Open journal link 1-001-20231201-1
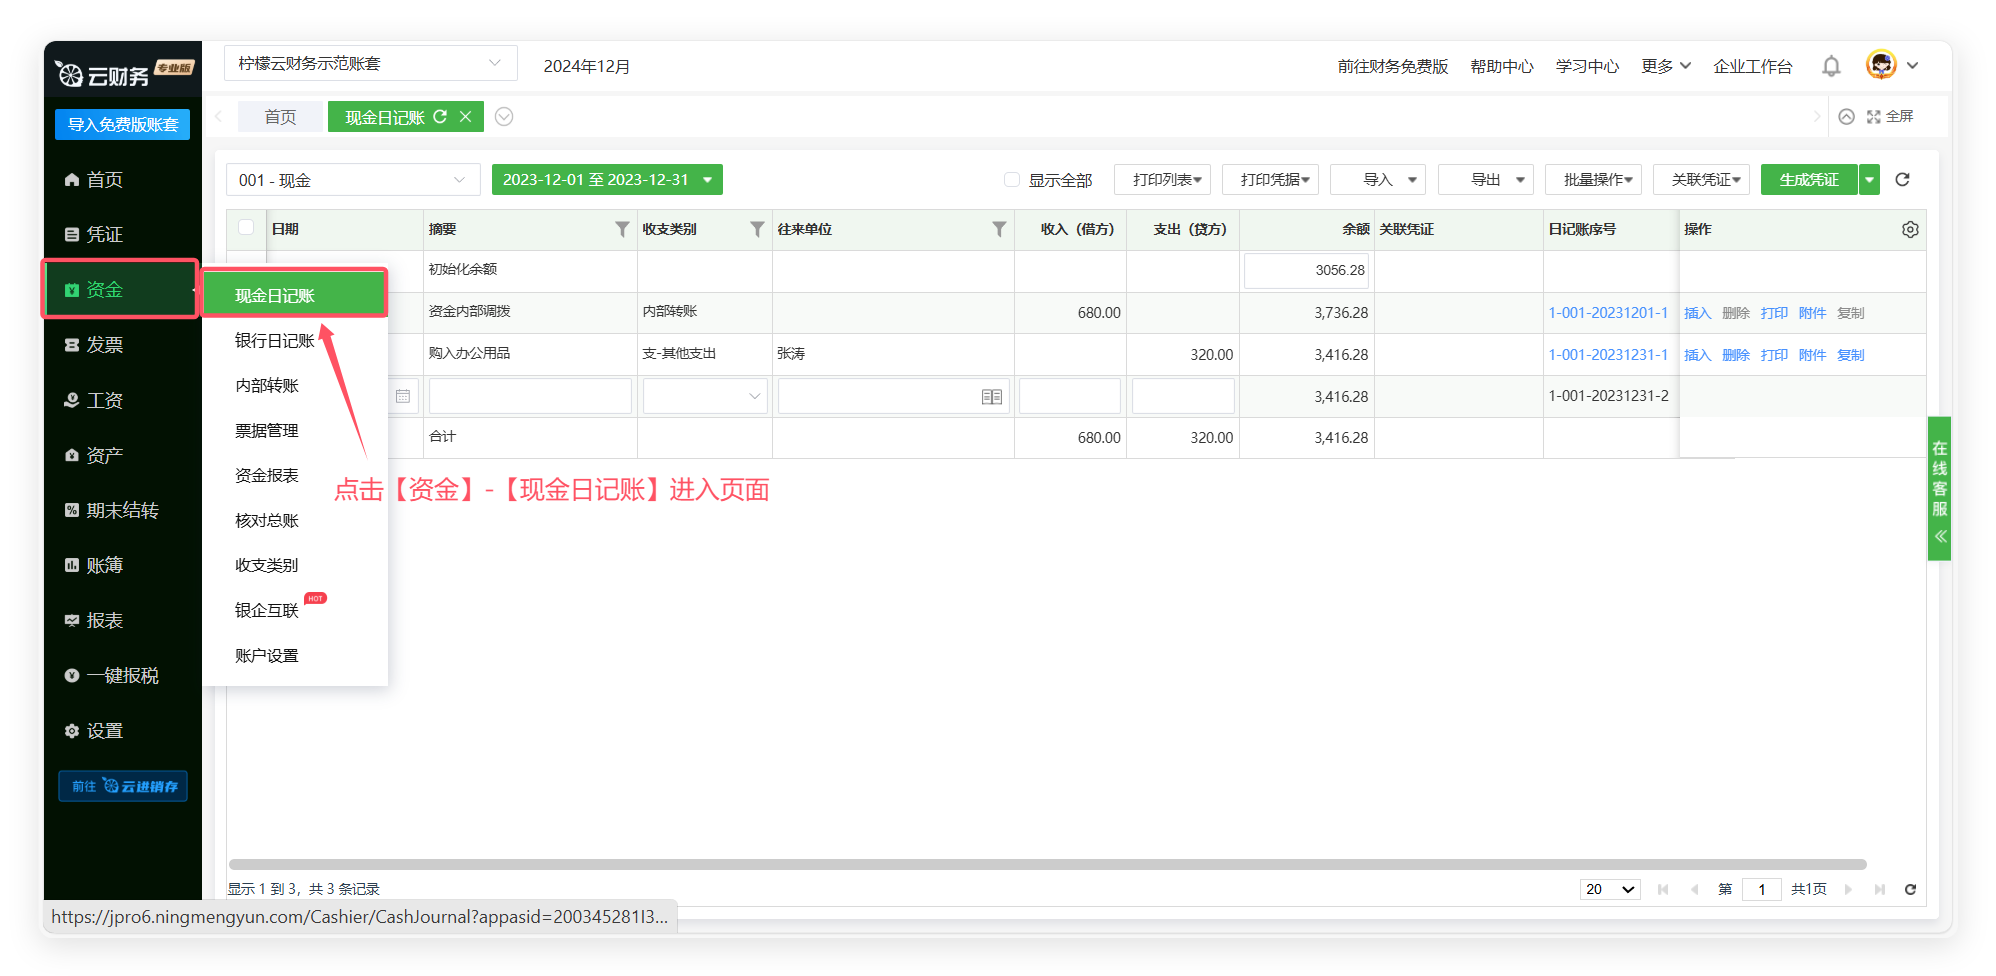This screenshot has height=976, width=1996. point(1607,313)
